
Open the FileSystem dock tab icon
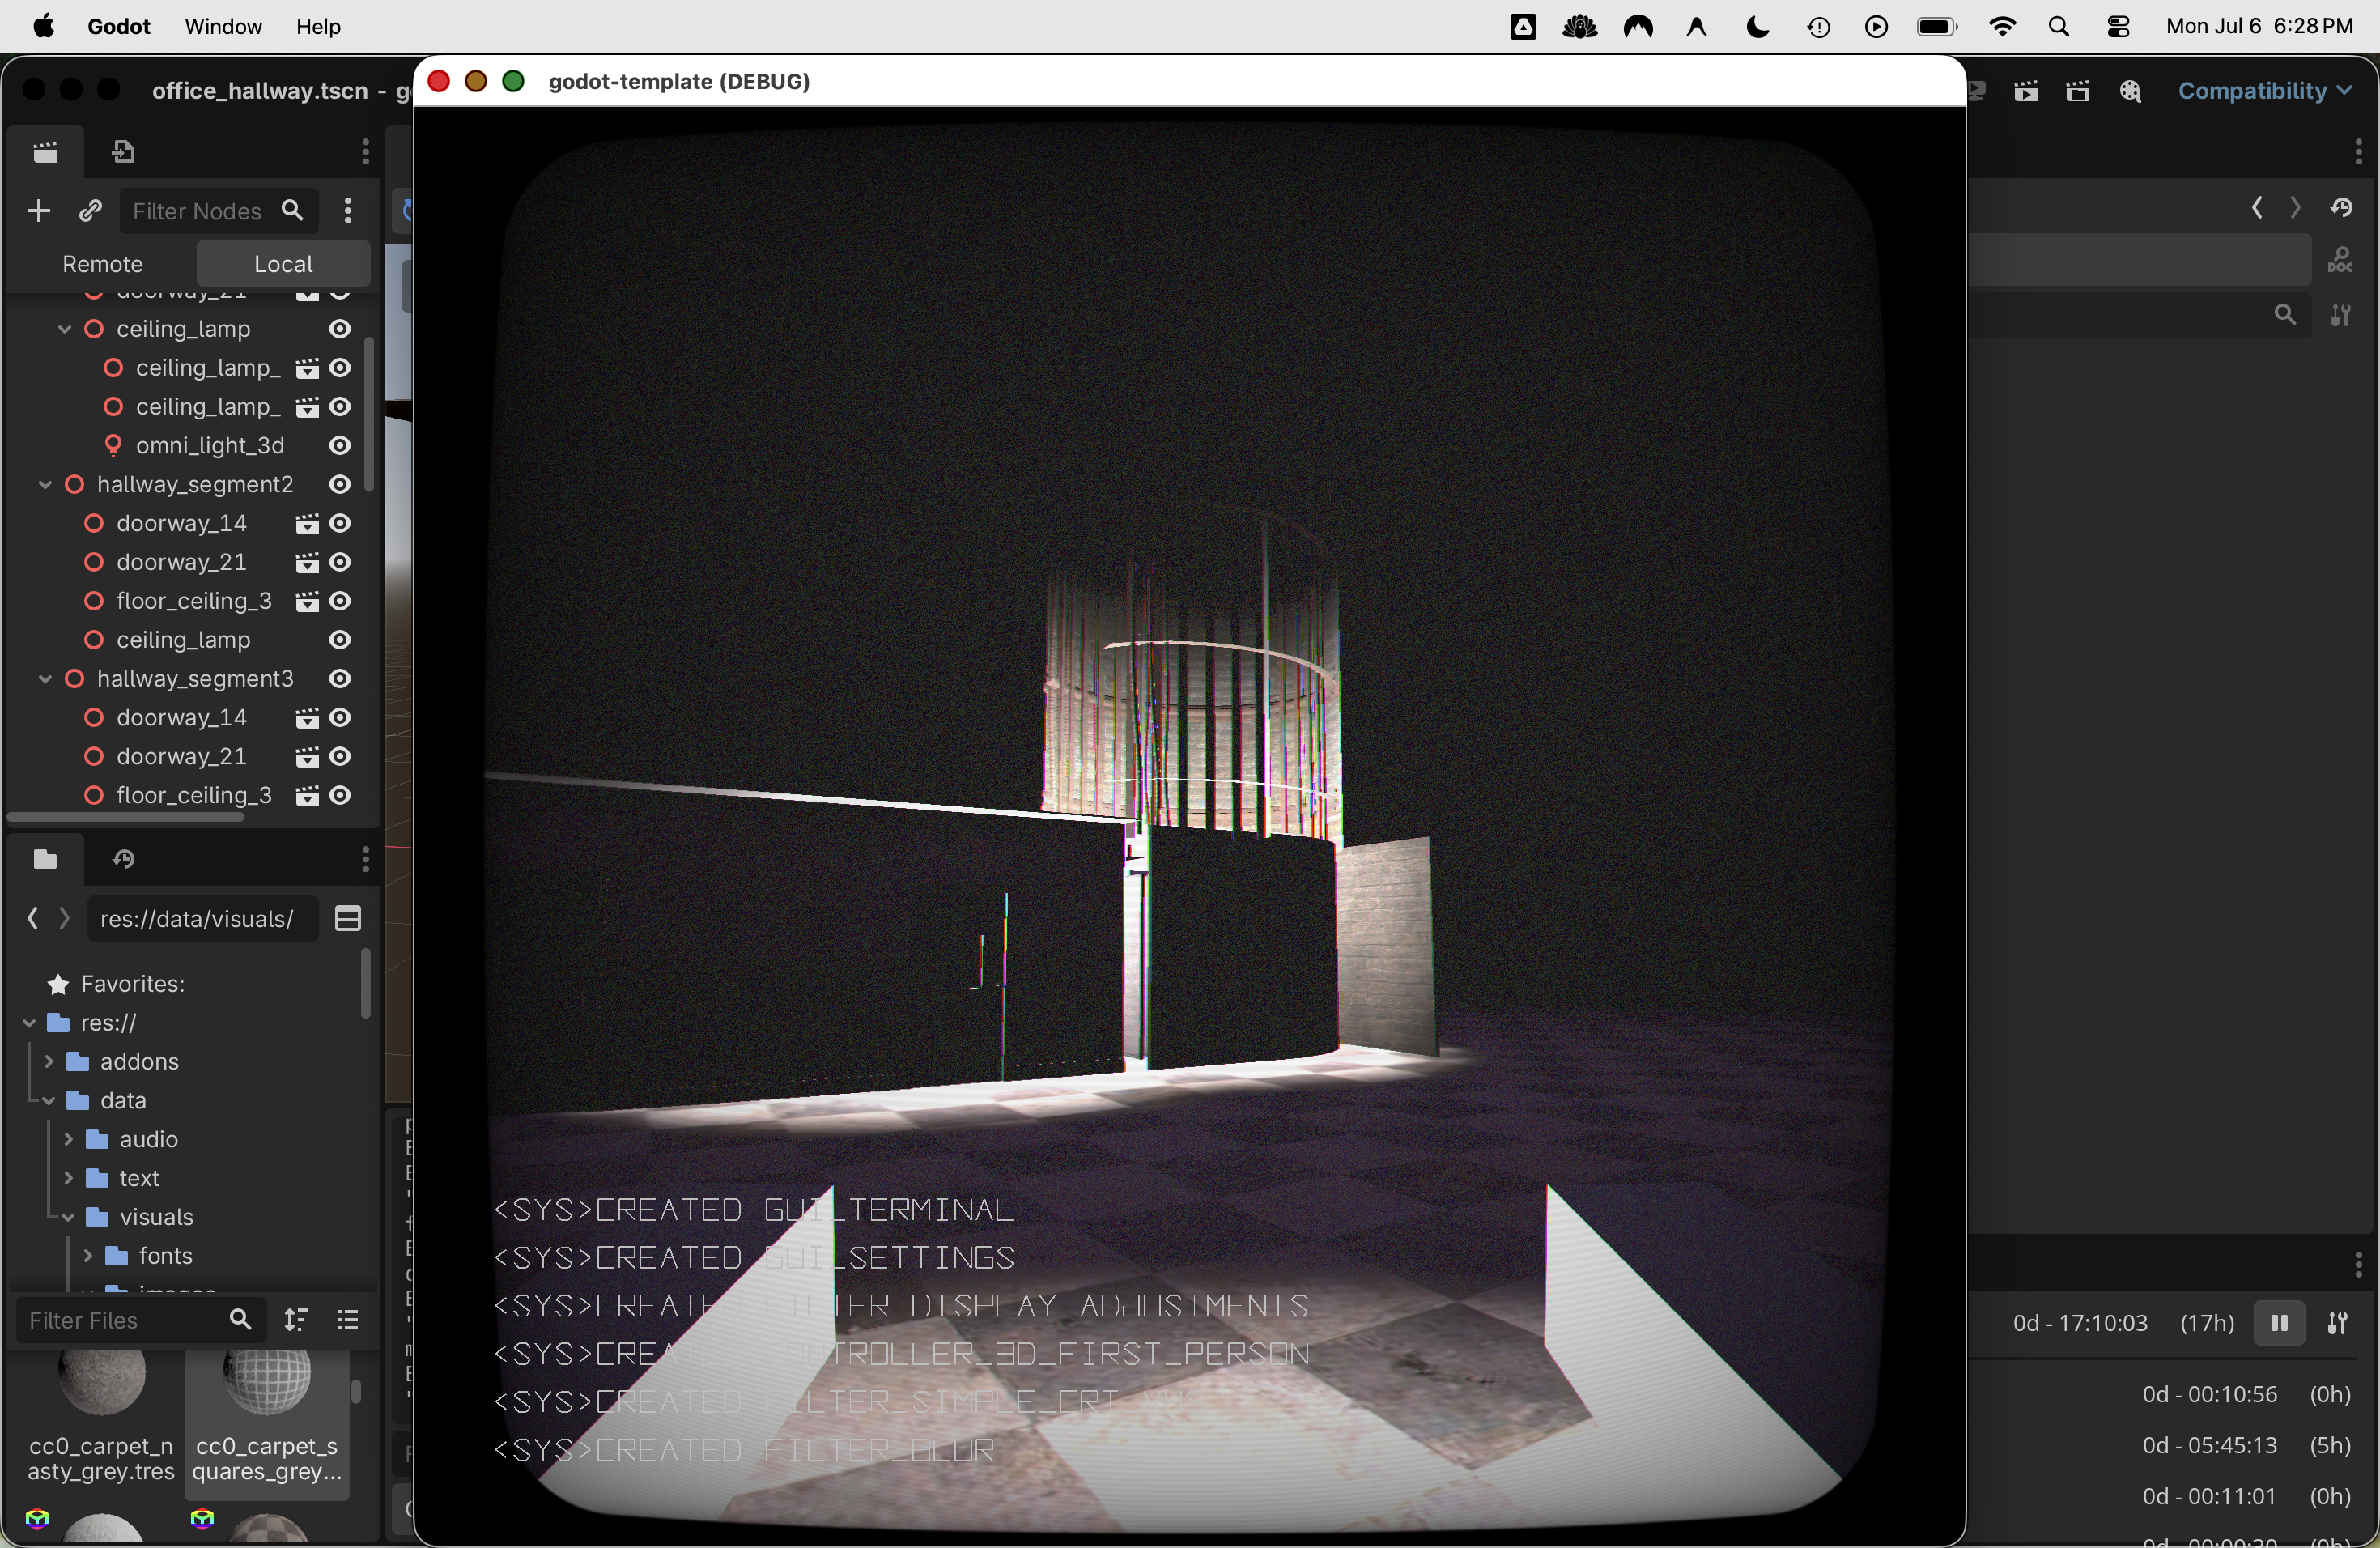click(45, 859)
